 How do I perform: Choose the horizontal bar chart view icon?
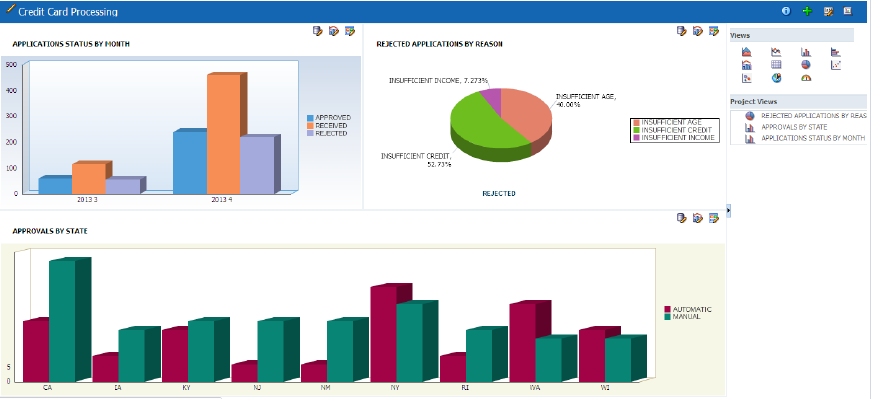(836, 52)
